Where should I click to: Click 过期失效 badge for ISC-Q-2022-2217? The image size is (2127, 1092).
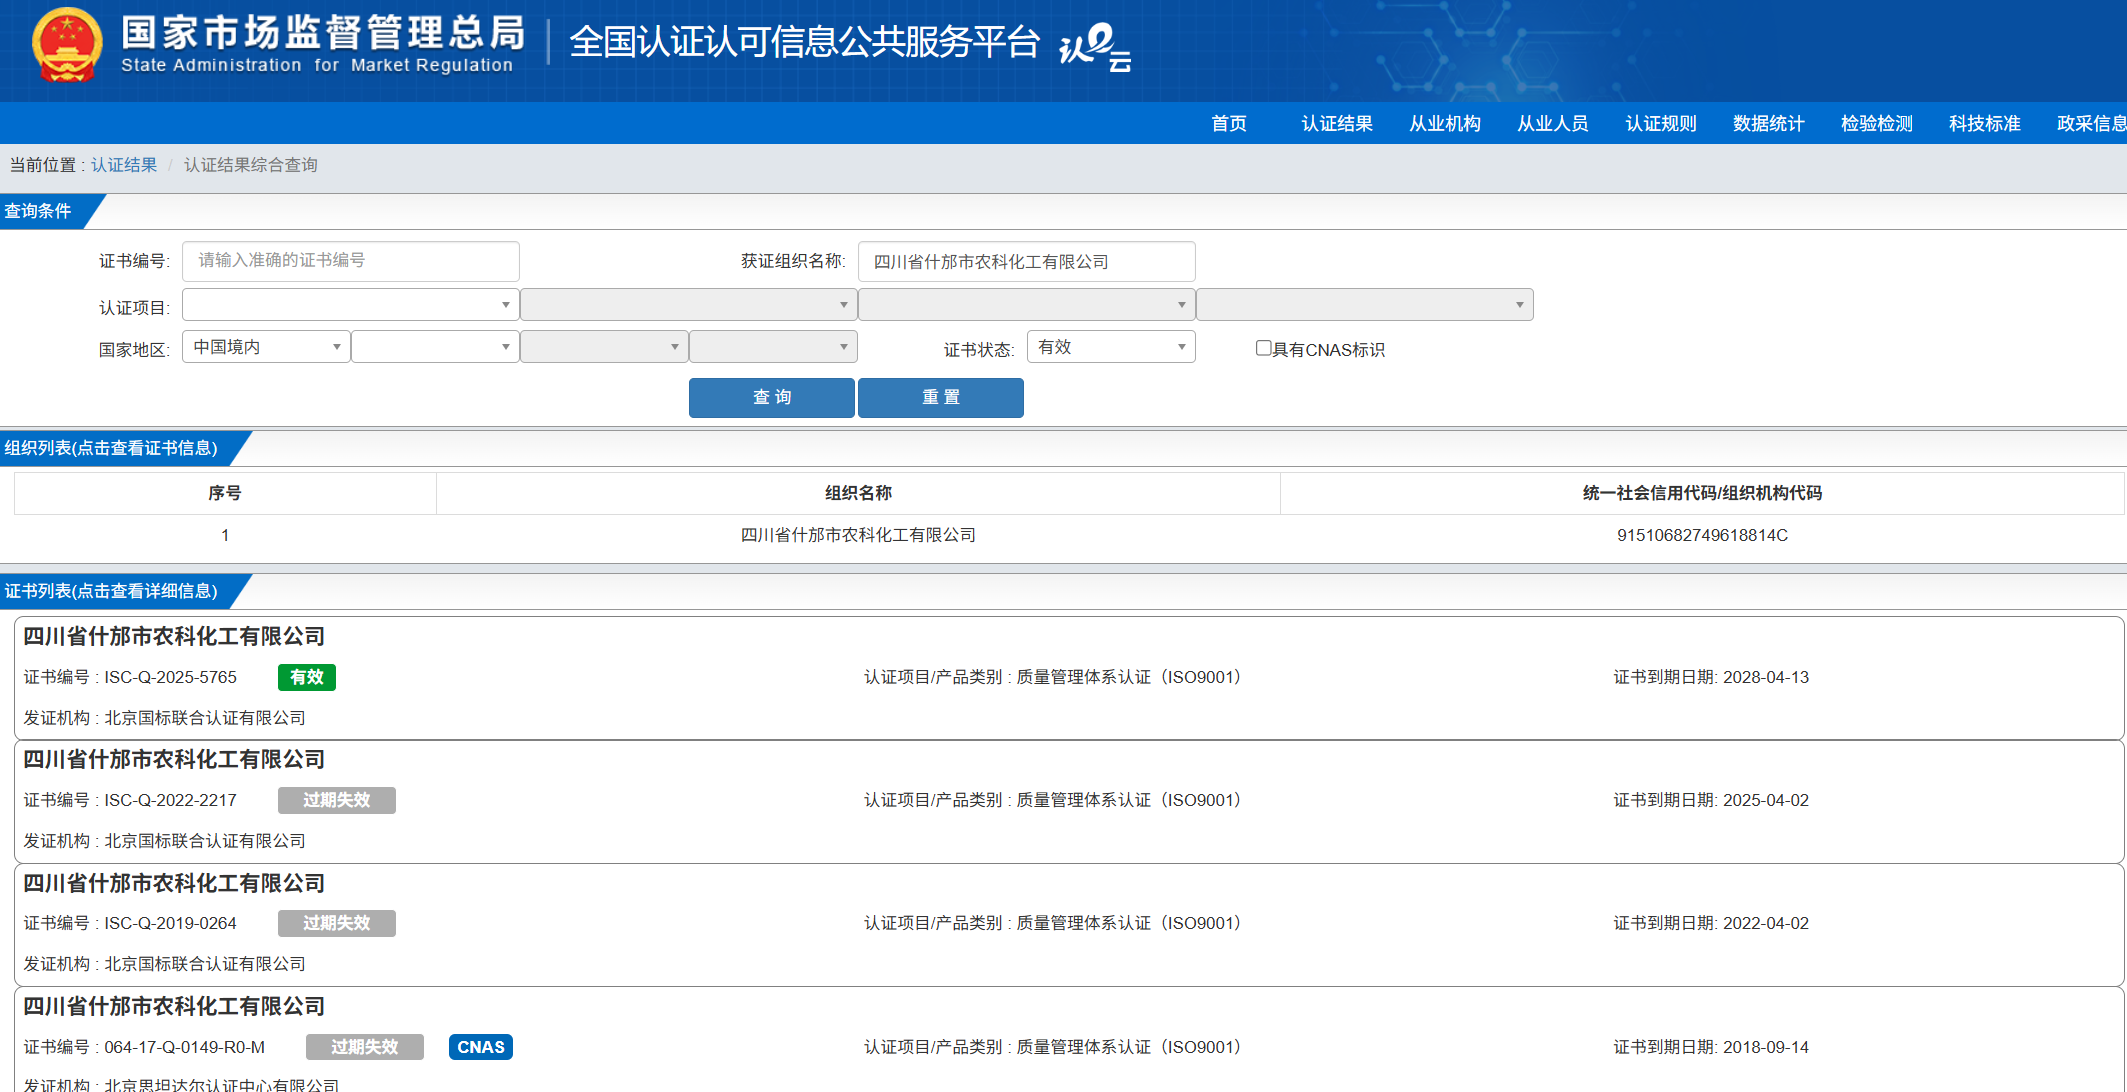tap(336, 800)
